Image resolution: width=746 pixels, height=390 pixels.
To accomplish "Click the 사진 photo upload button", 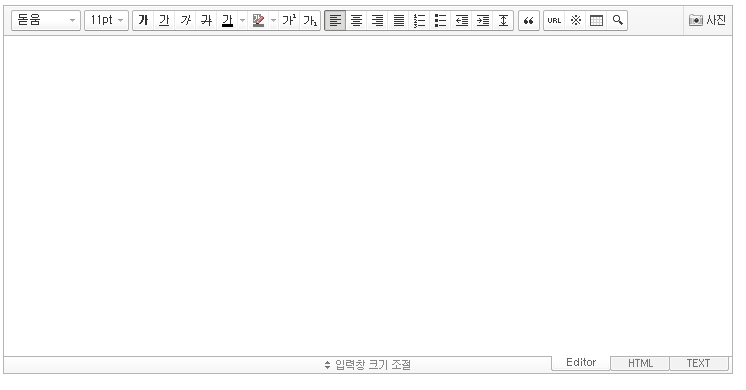I will [707, 20].
